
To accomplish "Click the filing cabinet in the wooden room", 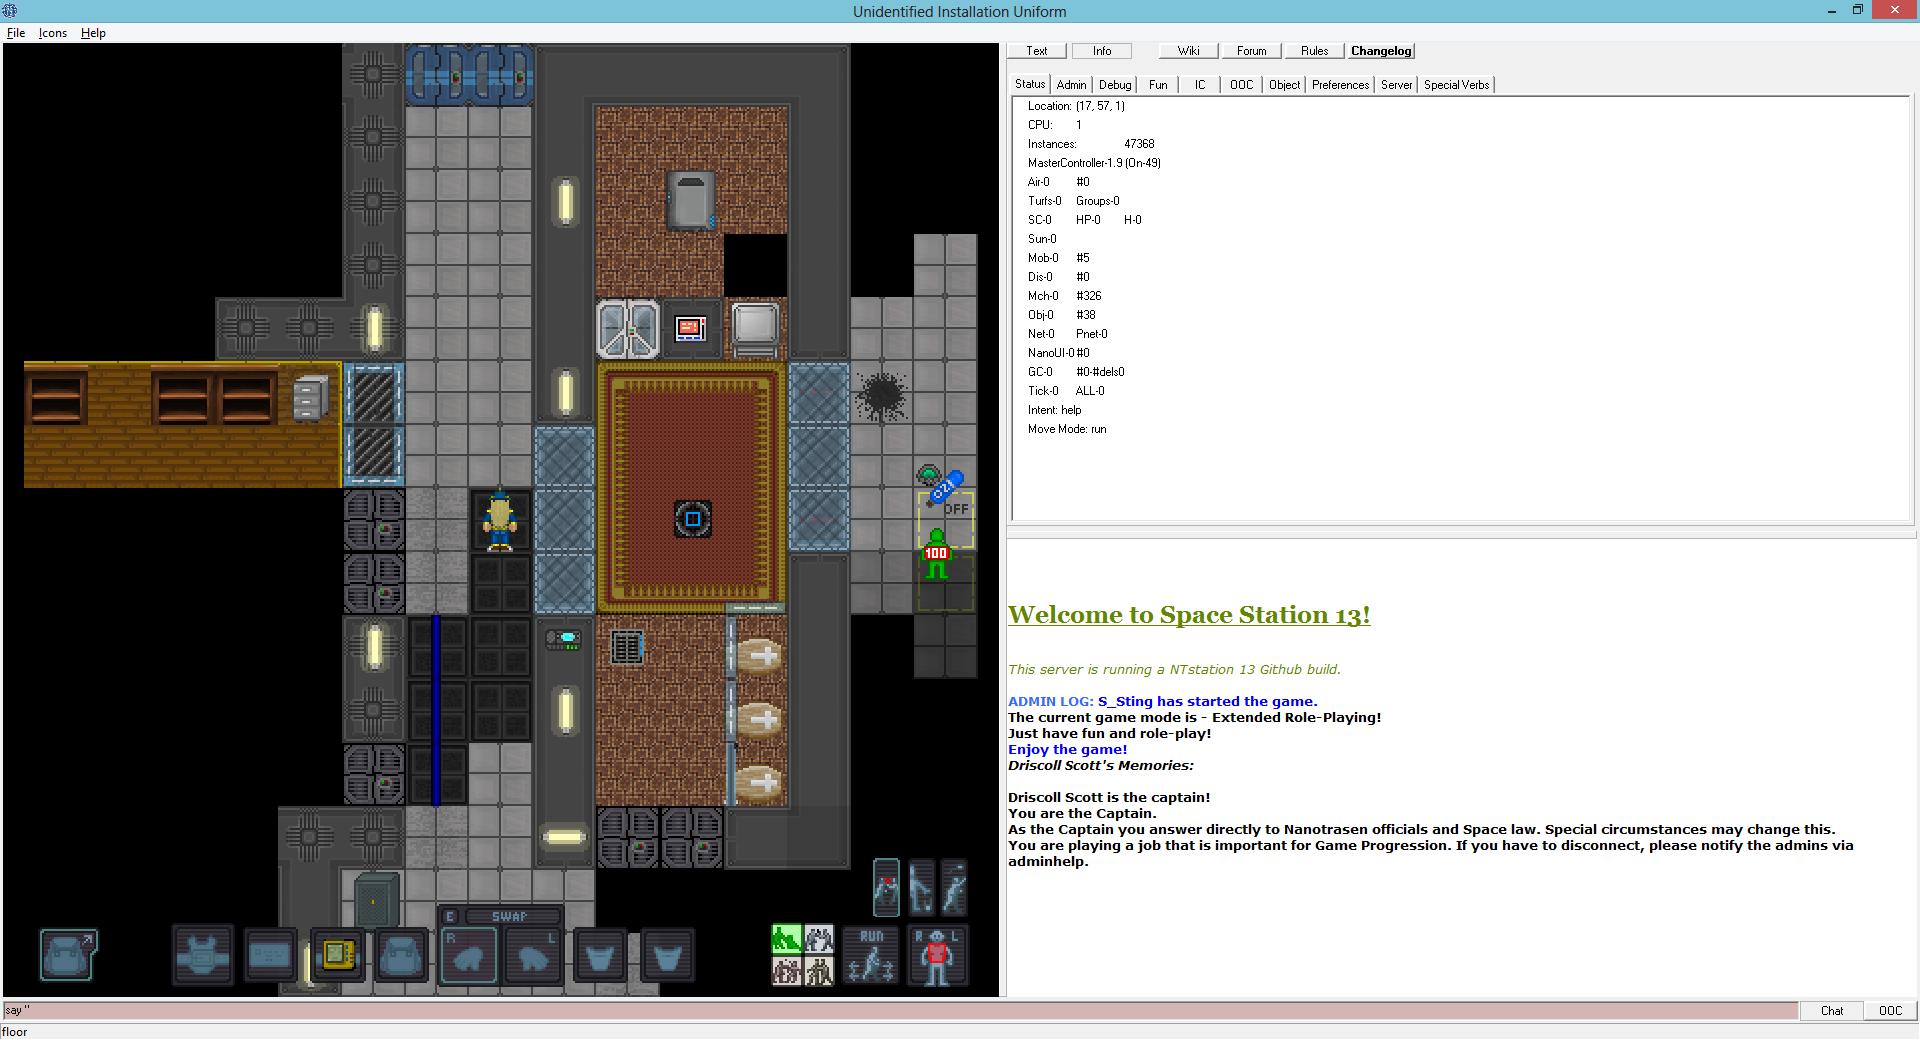I will (x=310, y=398).
